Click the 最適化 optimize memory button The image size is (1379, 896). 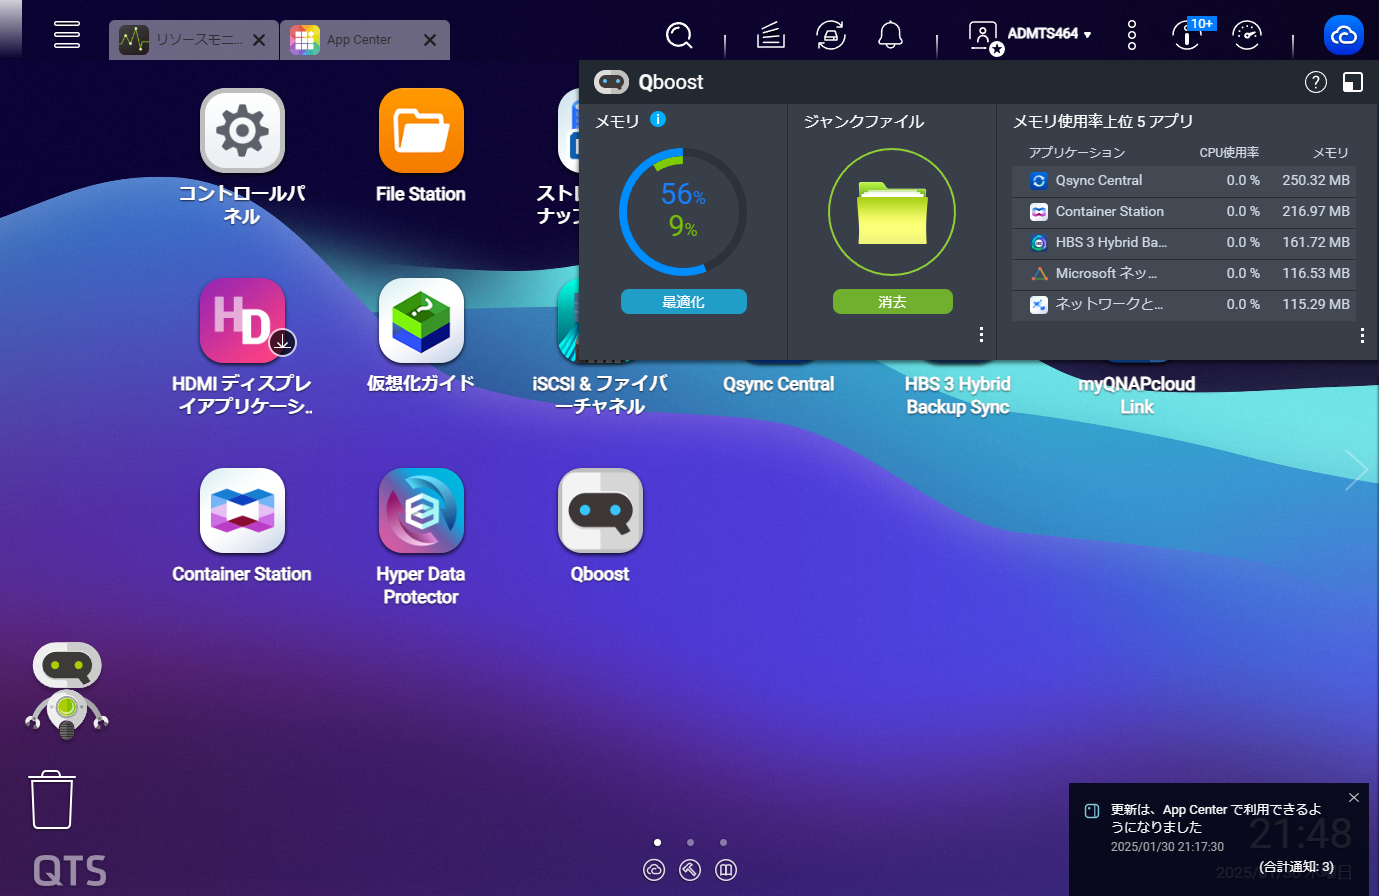[x=684, y=302]
